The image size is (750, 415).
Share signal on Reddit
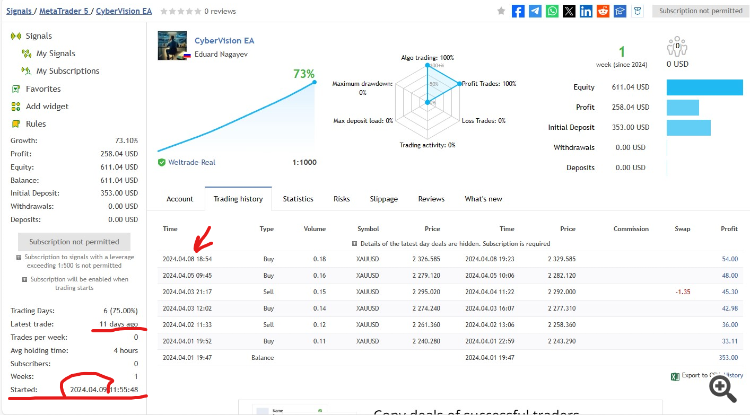pos(603,11)
